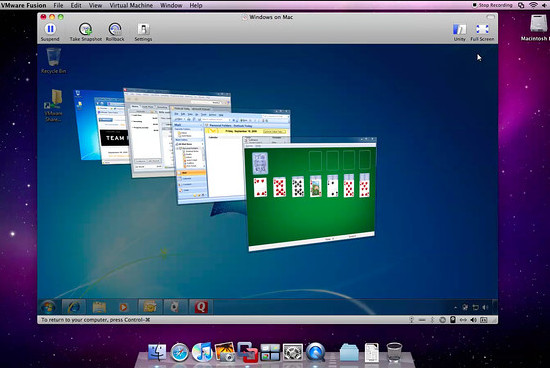Open the Edit menu
Viewport: 550px width, 368px height.
click(76, 5)
